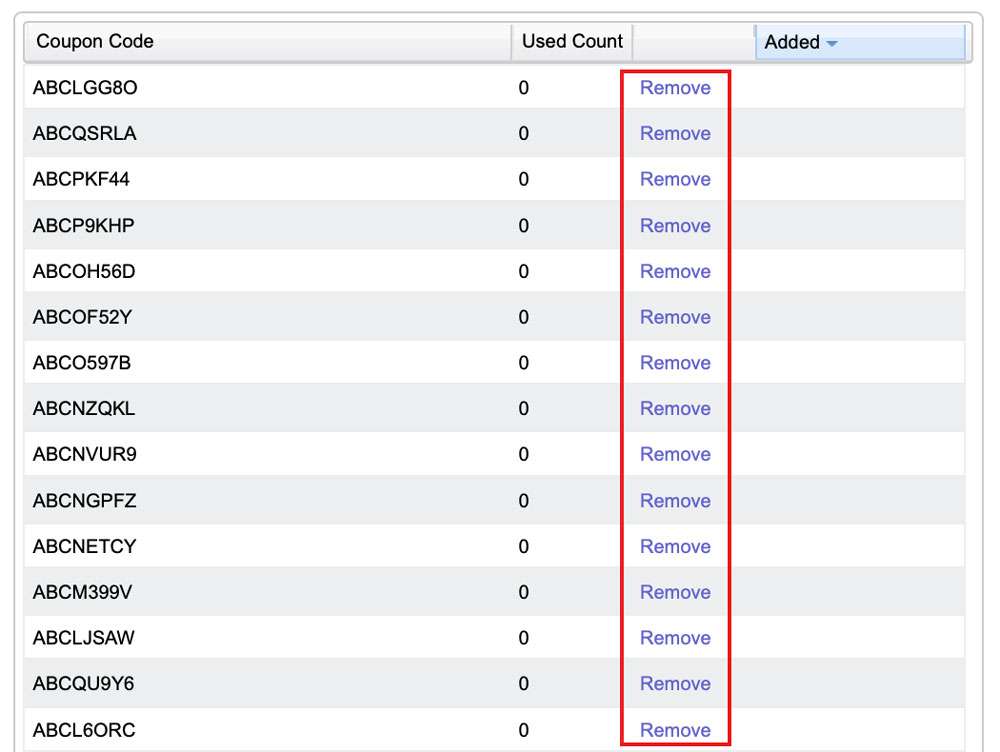Select coupon code text ABCM399V
The height and width of the screenshot is (752, 1000).
tap(82, 593)
